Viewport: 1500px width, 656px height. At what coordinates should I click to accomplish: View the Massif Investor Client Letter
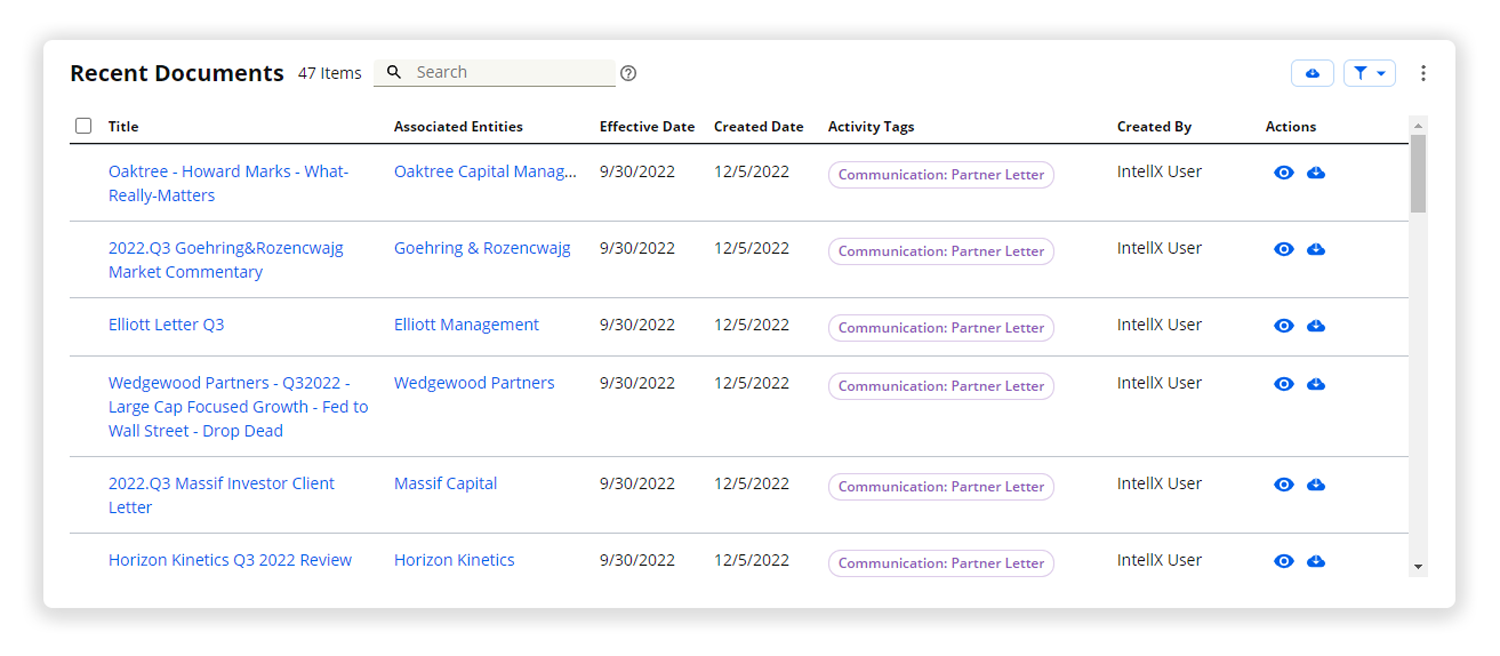click(1284, 485)
